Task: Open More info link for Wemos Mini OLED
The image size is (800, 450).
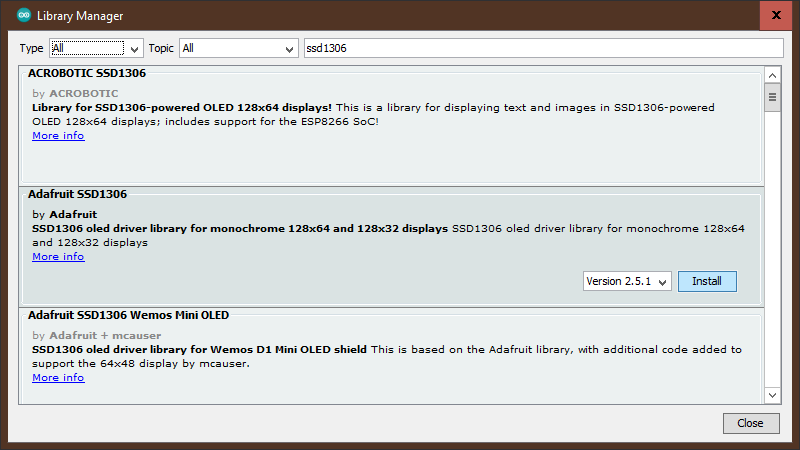Action: point(58,378)
